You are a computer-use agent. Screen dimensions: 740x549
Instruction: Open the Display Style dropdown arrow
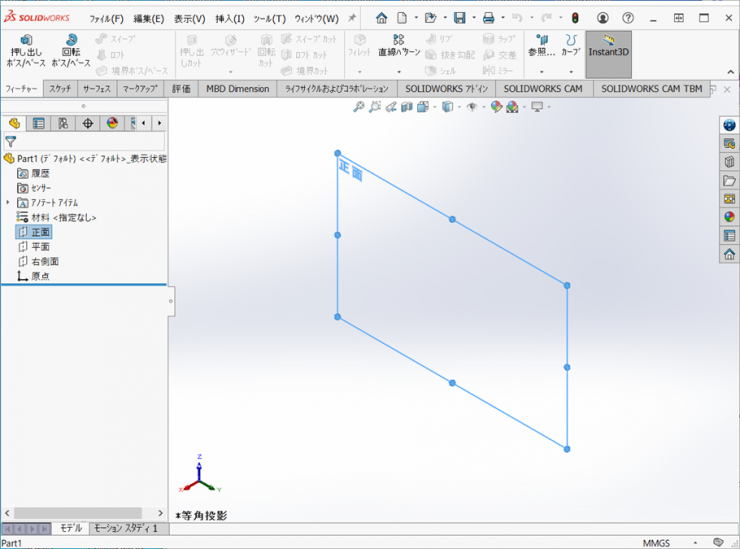click(458, 107)
